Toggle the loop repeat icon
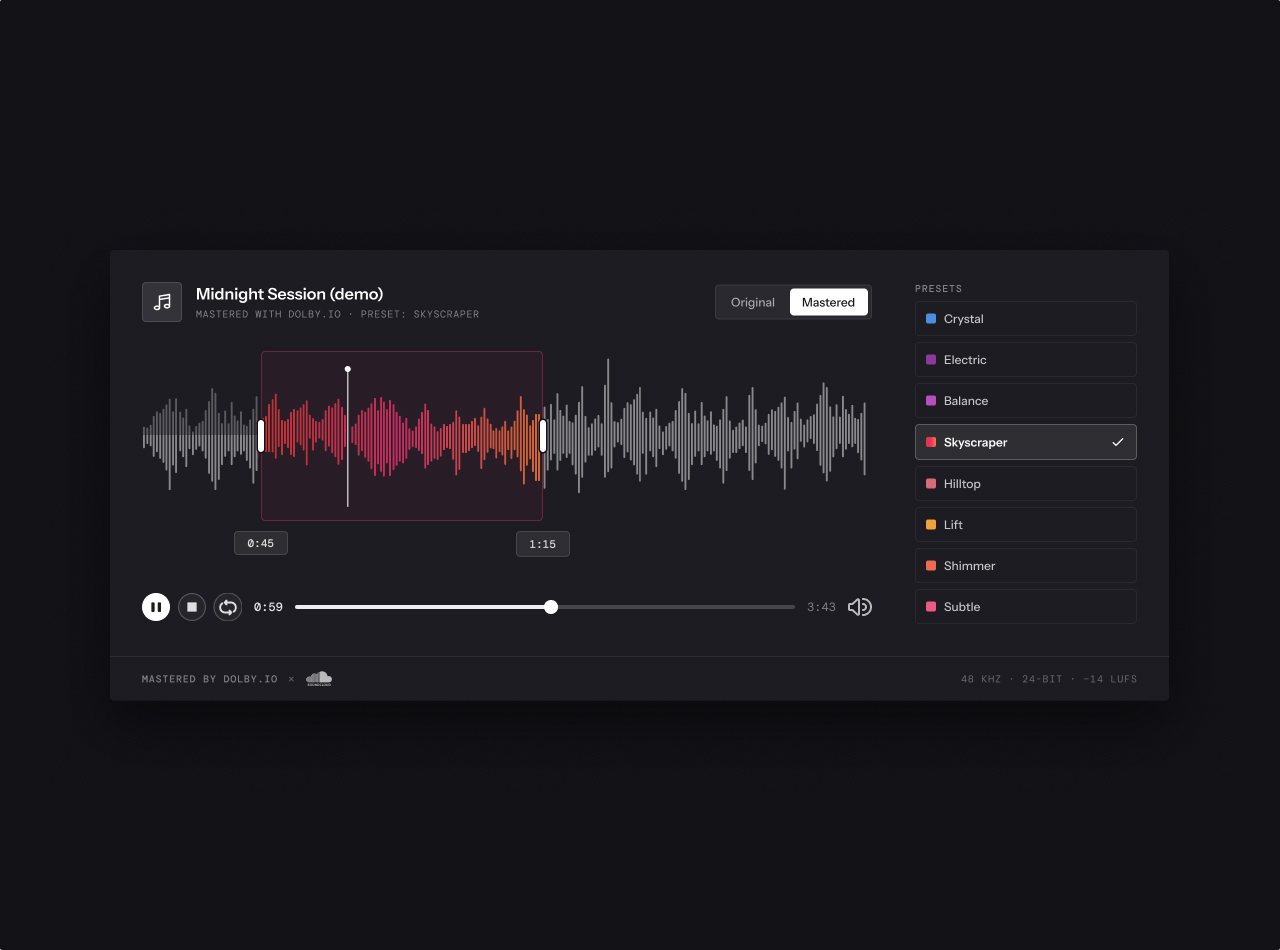 point(228,607)
